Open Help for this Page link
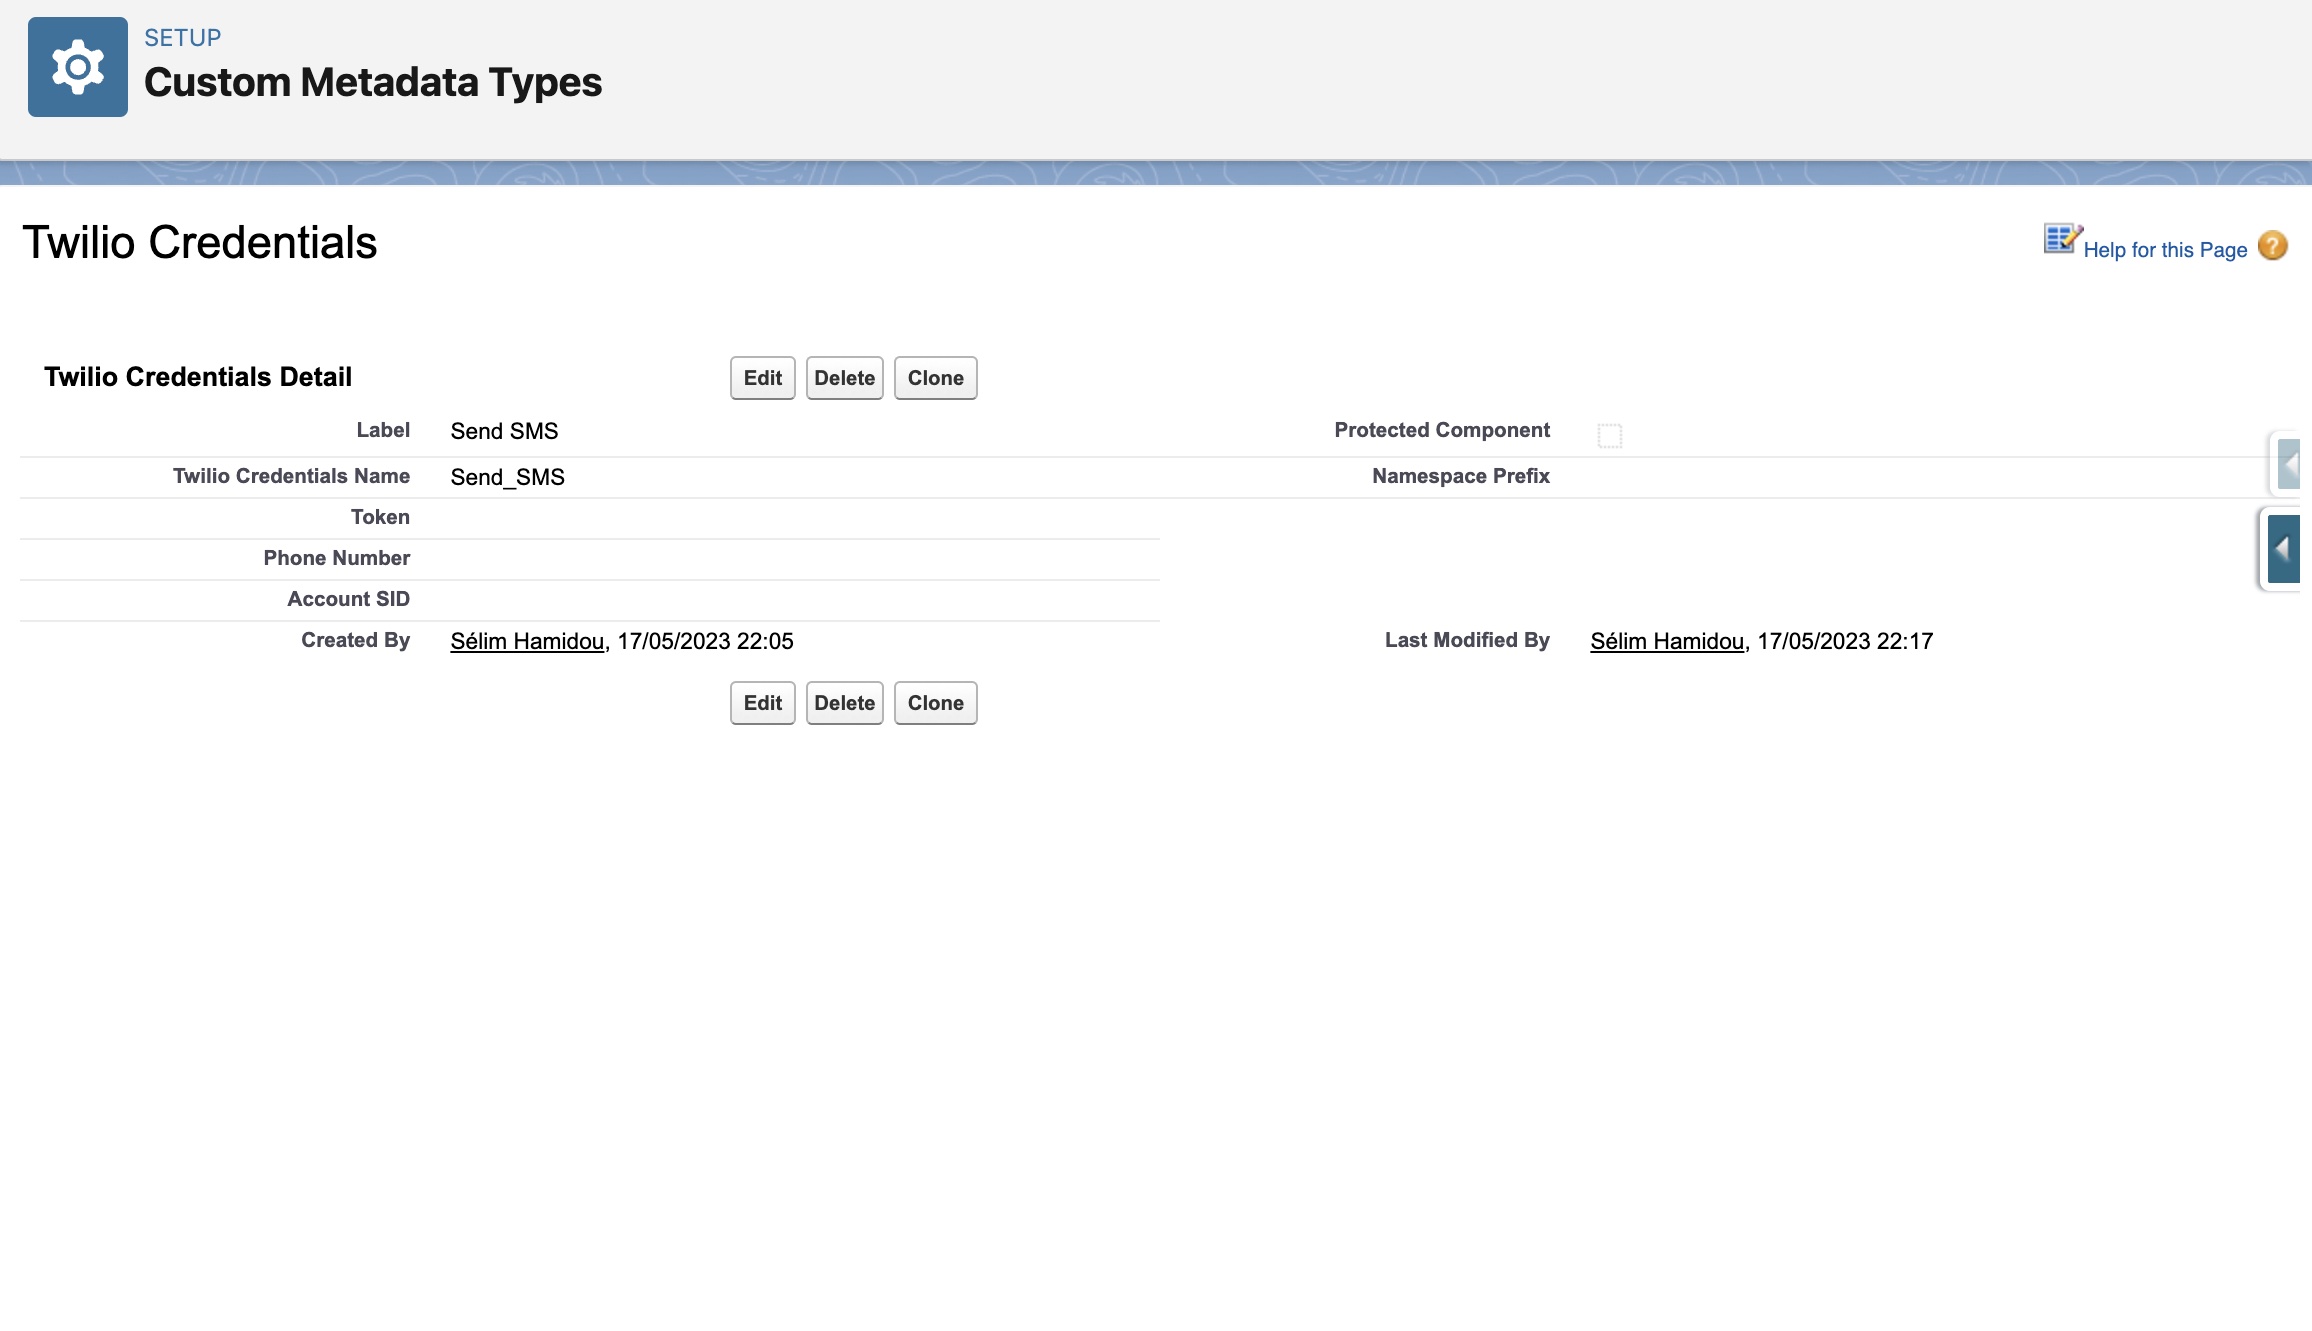This screenshot has height=1331, width=2312. (2165, 250)
